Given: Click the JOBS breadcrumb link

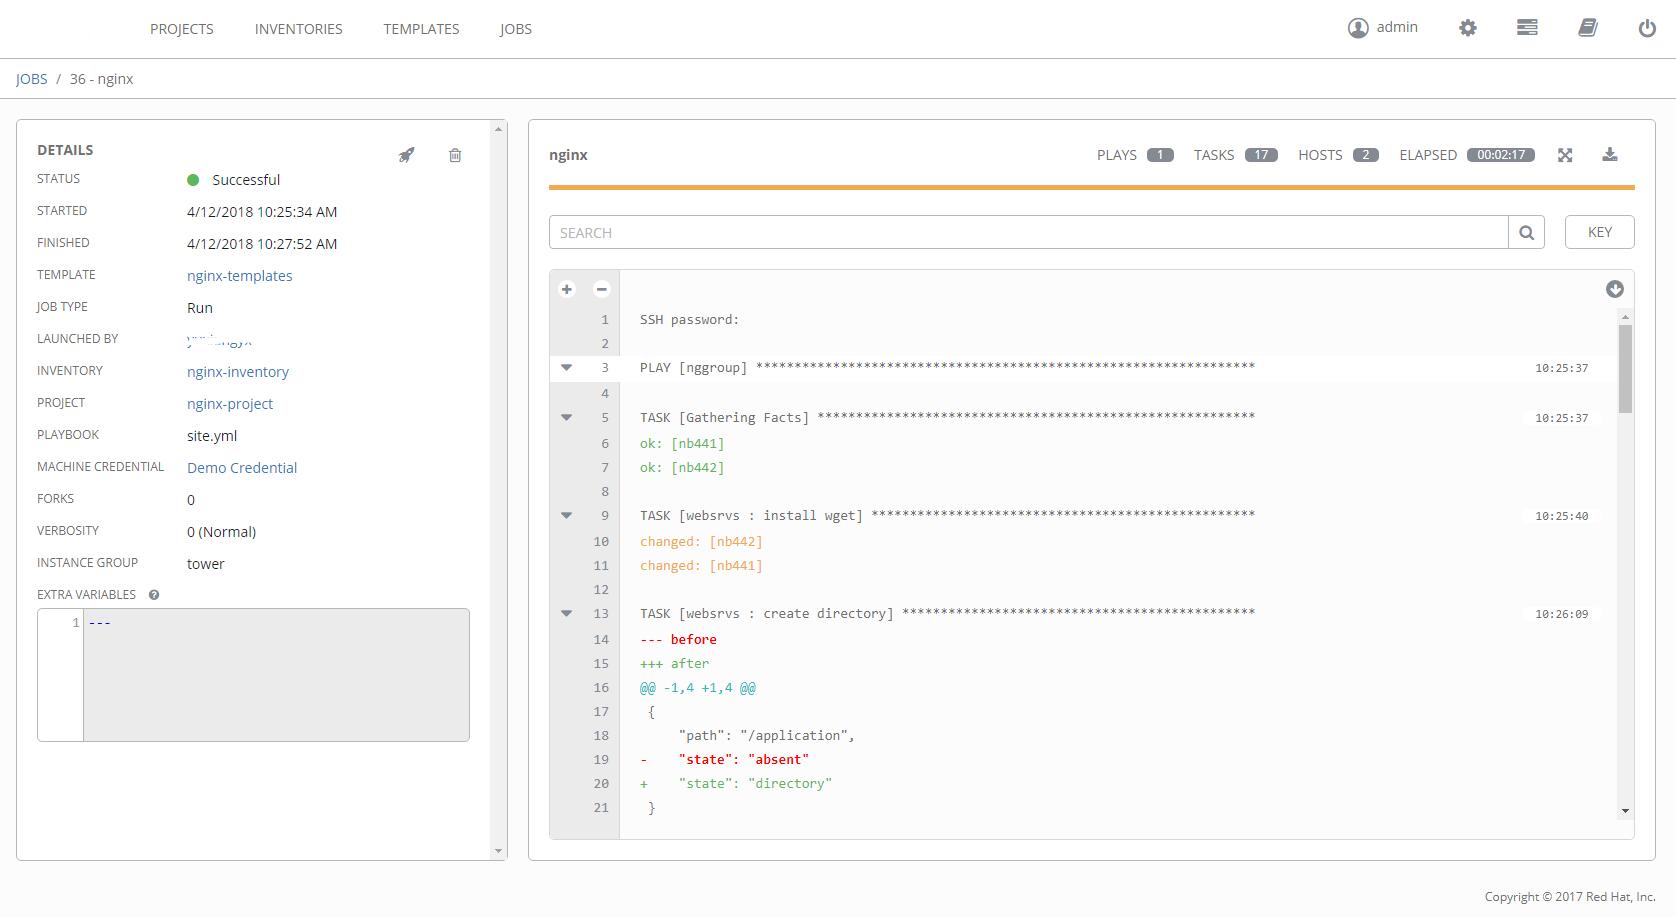Looking at the screenshot, I should coord(32,79).
